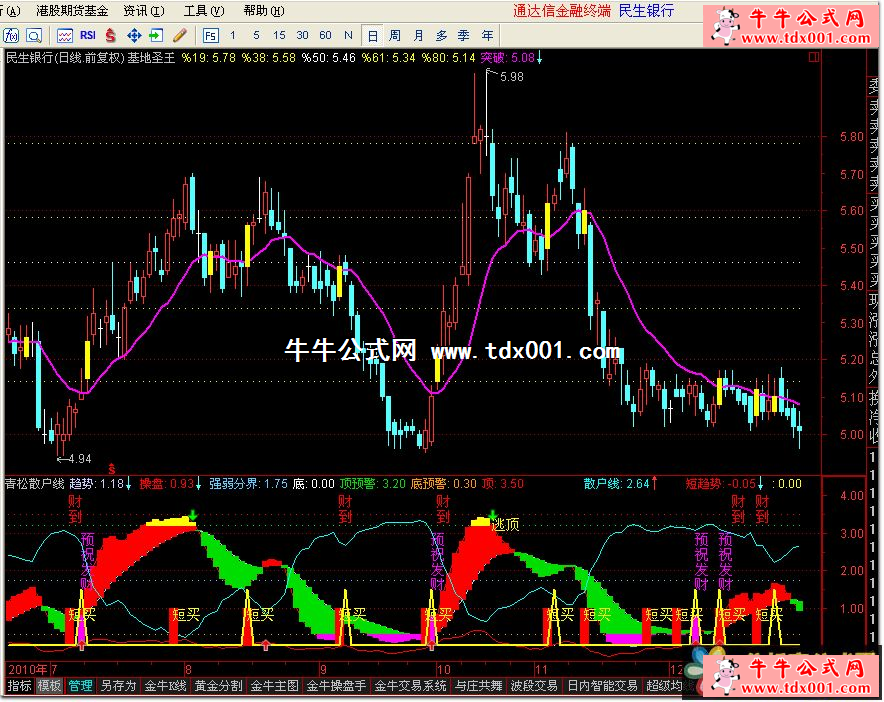This screenshot has width=884, height=702.
Task: Click the red S marker below the chart
Action: click(112, 469)
